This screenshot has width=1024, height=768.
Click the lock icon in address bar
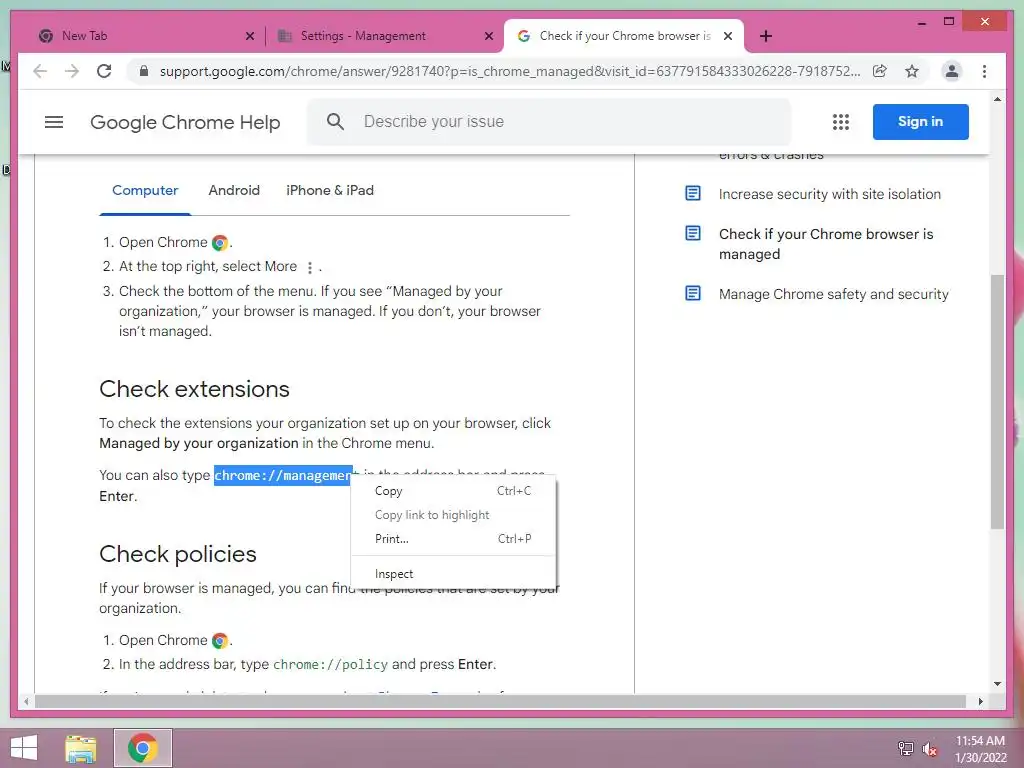click(144, 71)
